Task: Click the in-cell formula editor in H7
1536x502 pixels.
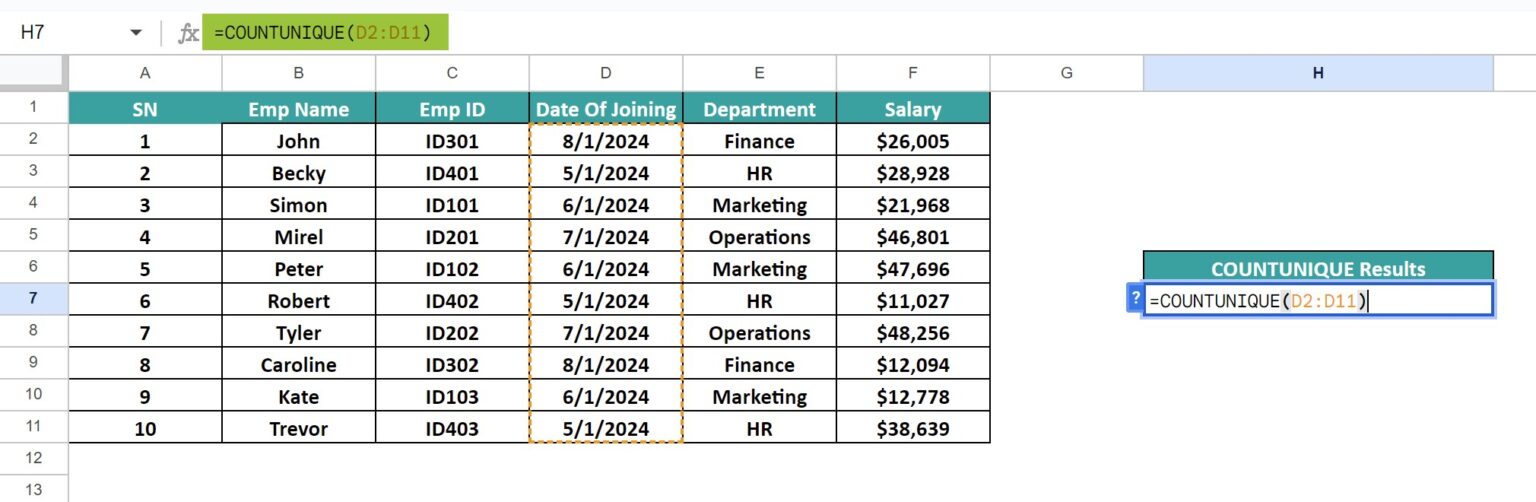Action: 1318,299
